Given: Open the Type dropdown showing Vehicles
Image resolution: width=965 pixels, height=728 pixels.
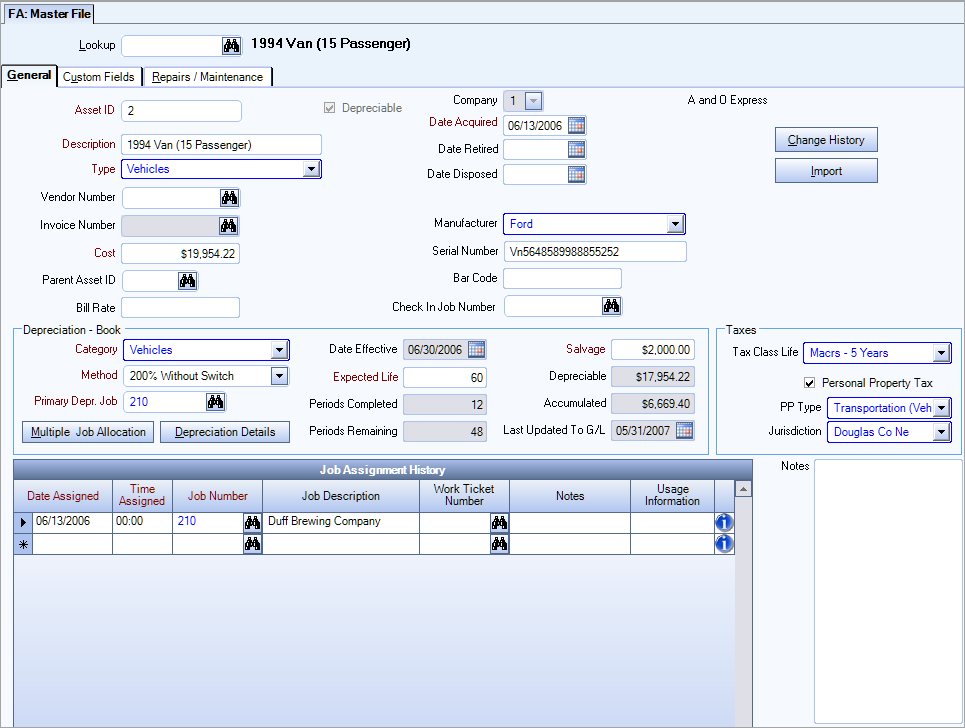Looking at the screenshot, I should point(310,169).
